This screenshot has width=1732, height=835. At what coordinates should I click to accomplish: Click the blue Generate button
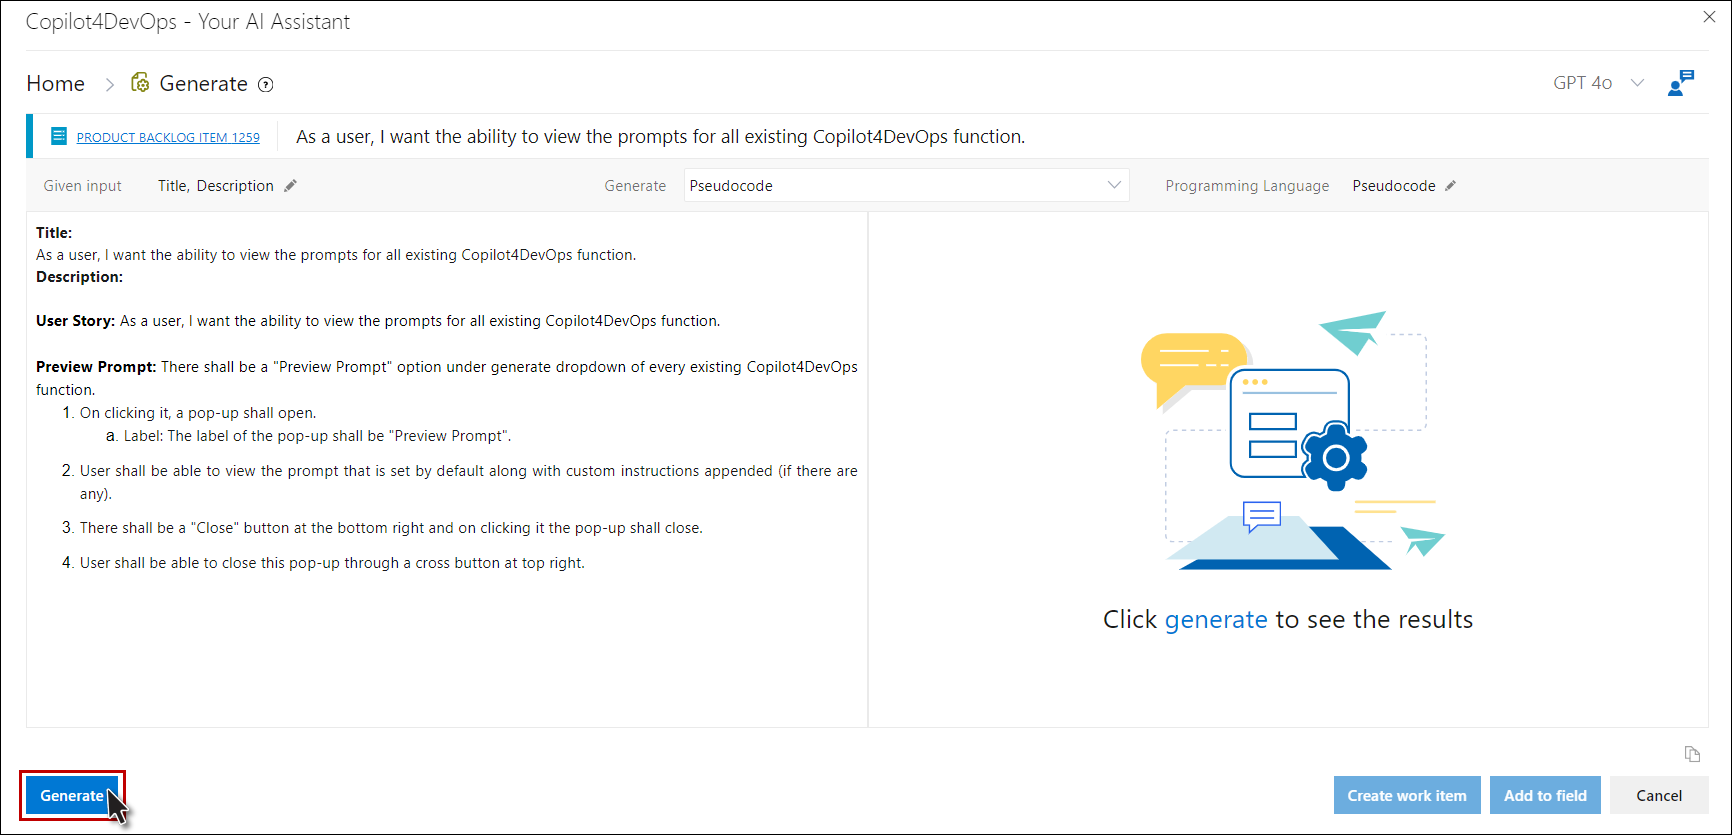click(x=72, y=796)
